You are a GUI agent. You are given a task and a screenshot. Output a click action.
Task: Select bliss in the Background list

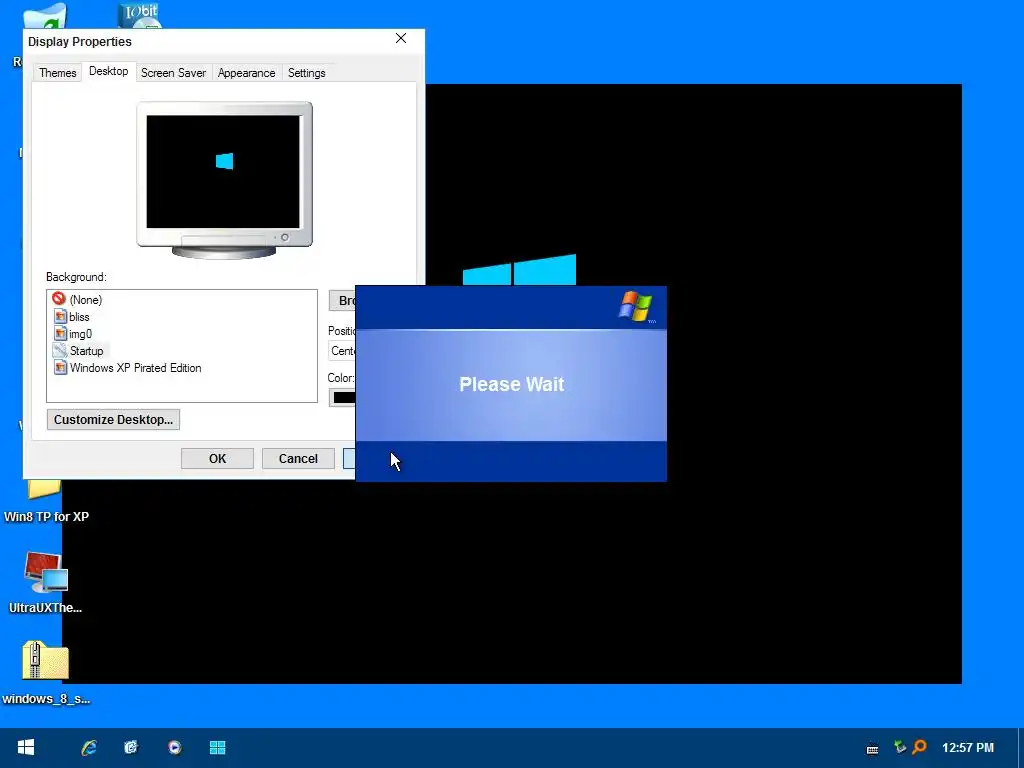coord(72,317)
